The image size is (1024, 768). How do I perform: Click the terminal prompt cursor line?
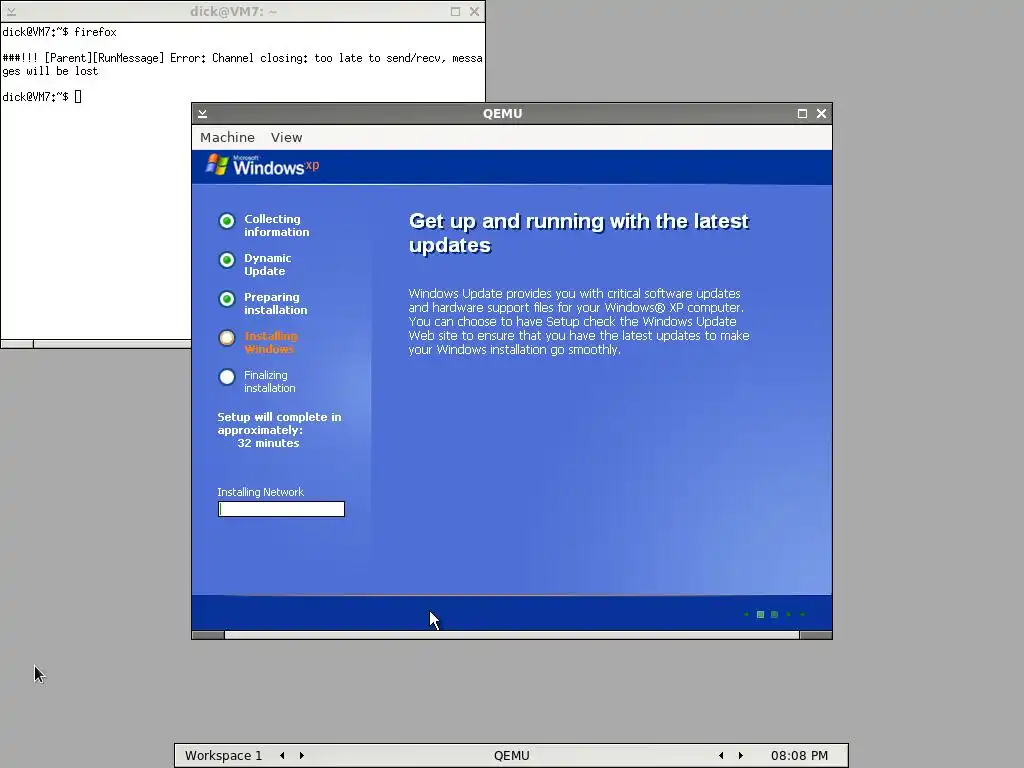pos(42,97)
